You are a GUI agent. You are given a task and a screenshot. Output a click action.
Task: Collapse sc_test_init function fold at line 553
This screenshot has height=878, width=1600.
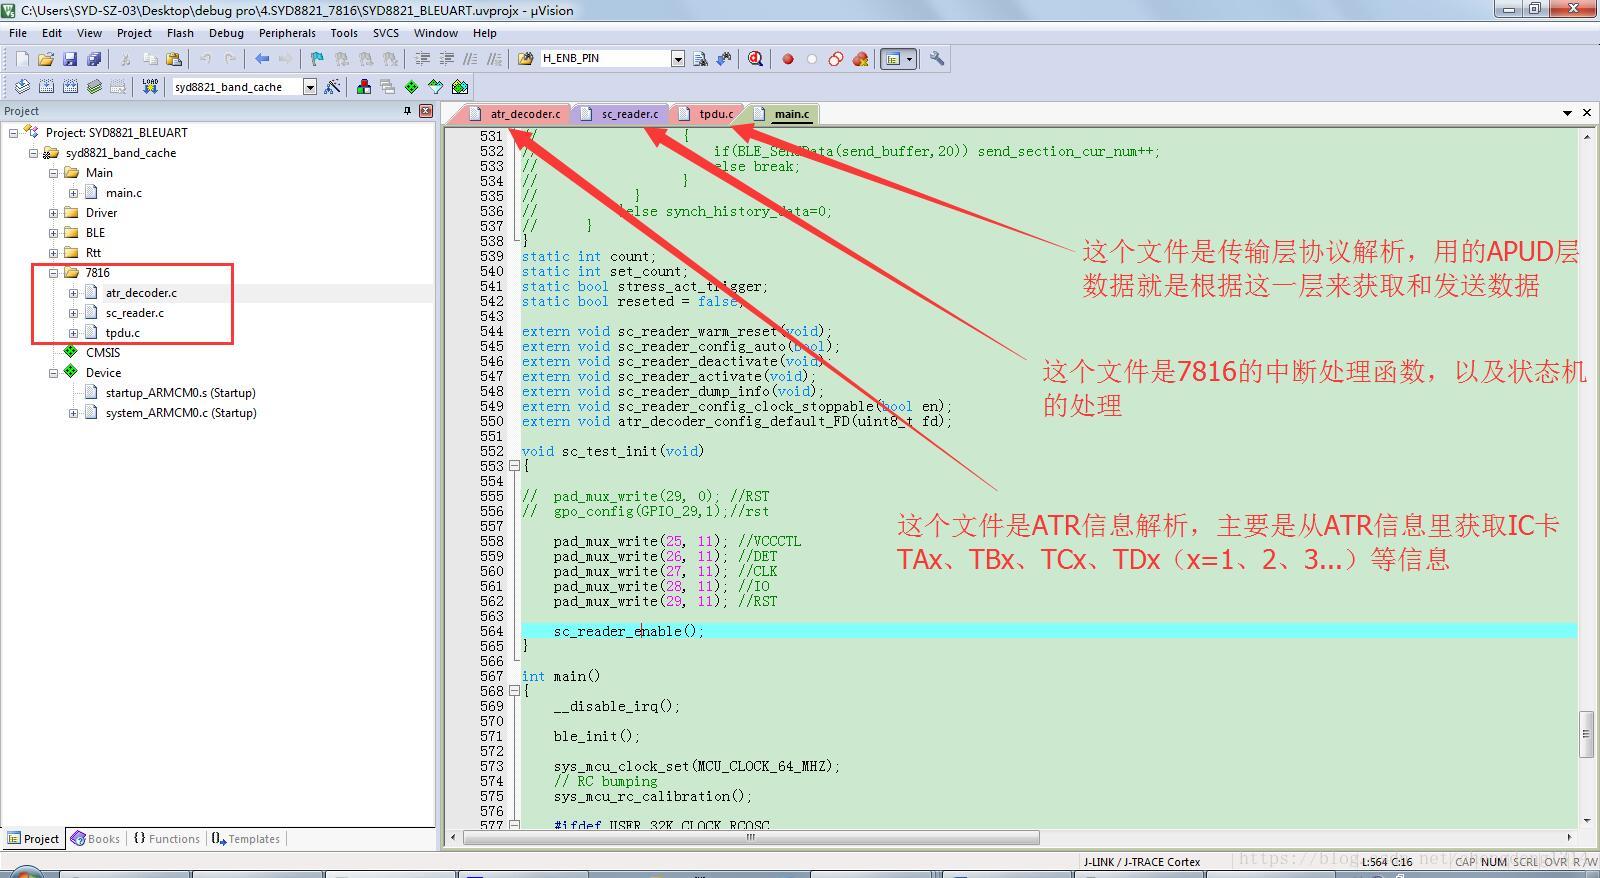click(514, 466)
